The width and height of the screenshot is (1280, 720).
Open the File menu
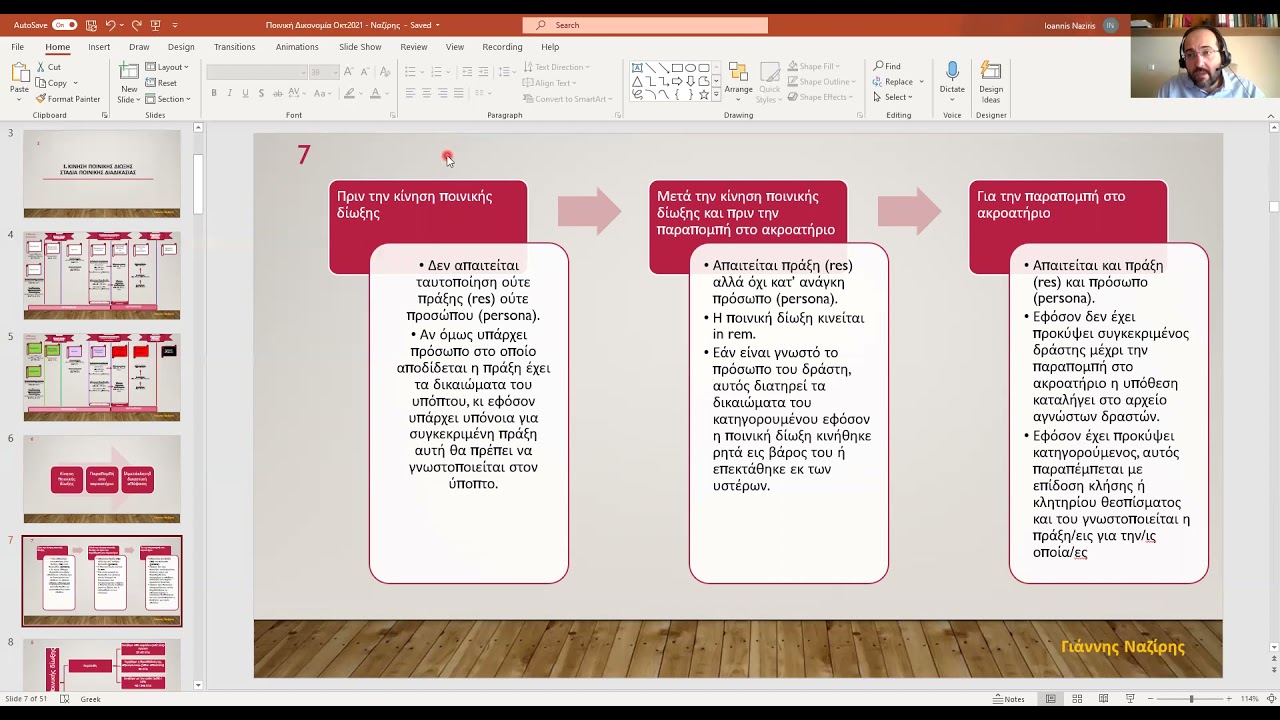pos(18,47)
